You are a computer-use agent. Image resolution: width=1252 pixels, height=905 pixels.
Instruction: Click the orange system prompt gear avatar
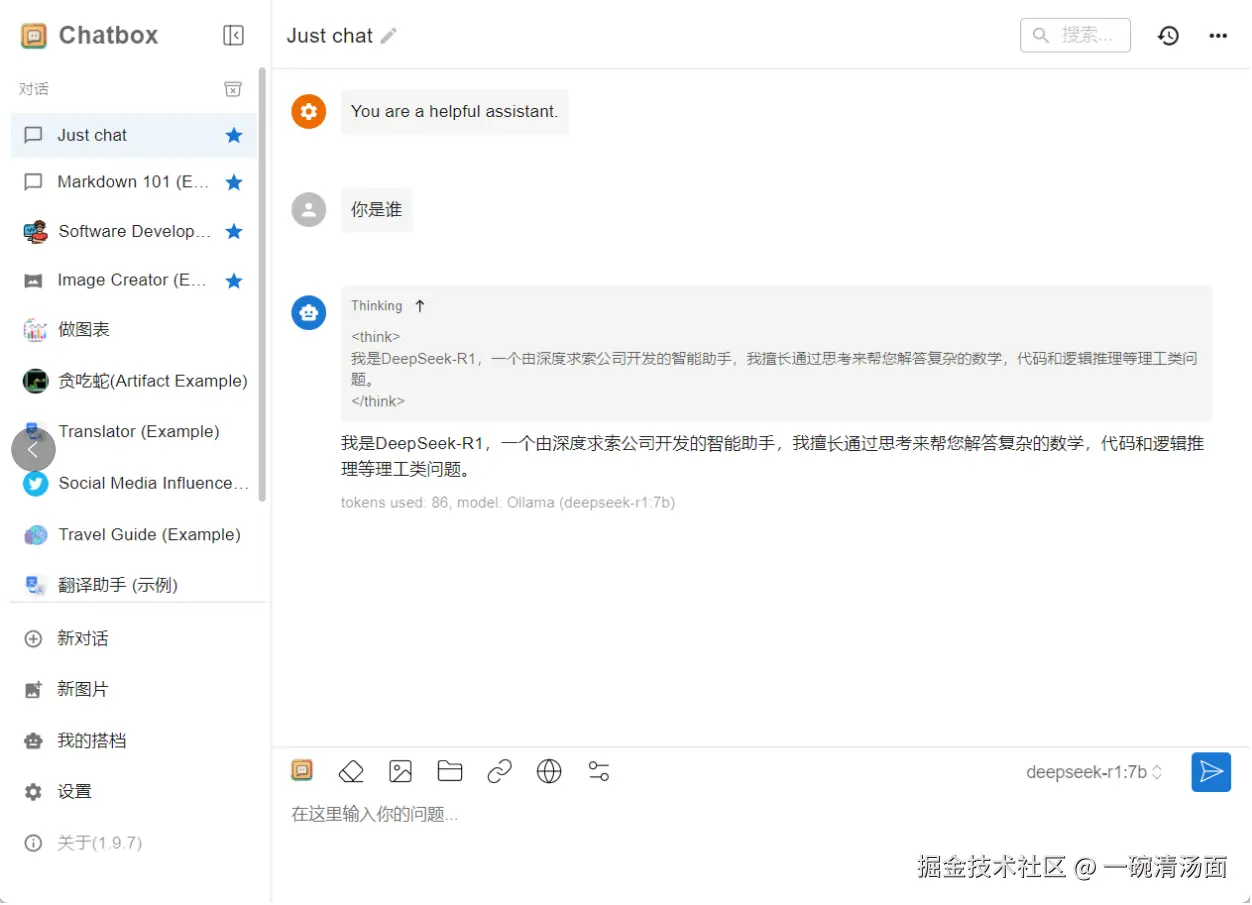(x=309, y=111)
